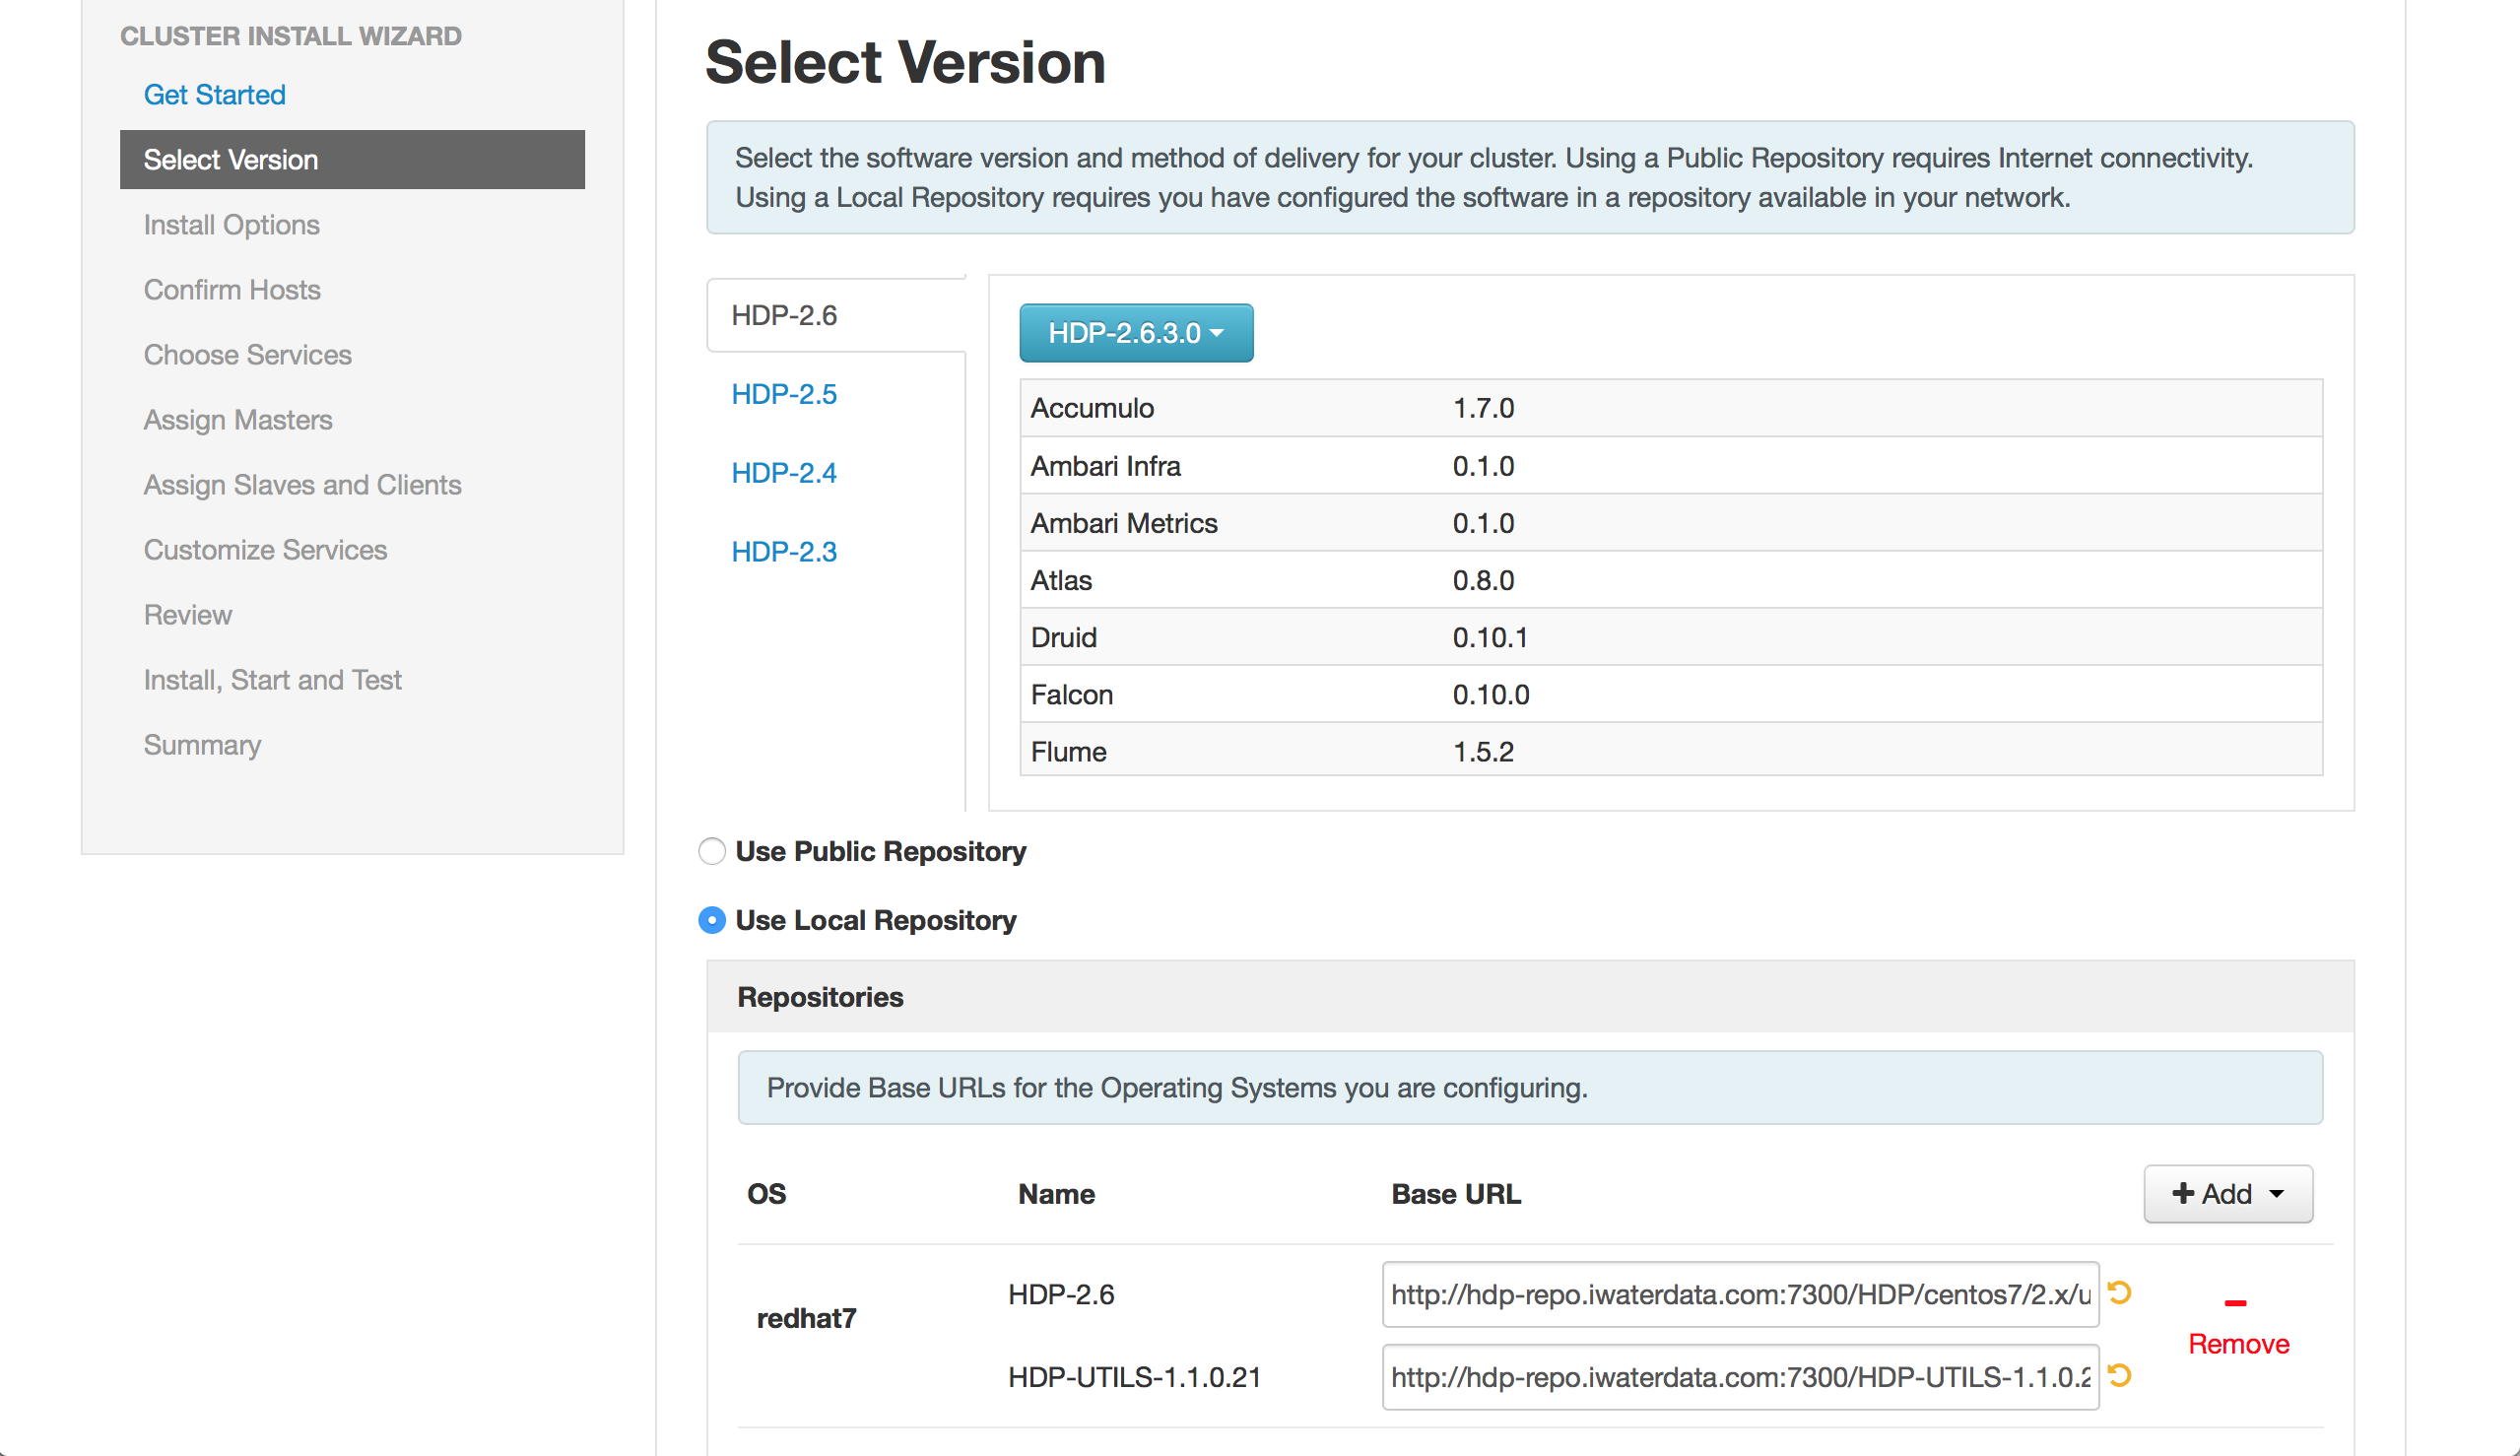
Task: Switch to the HDP-2.5 stack tab
Action: click(784, 394)
